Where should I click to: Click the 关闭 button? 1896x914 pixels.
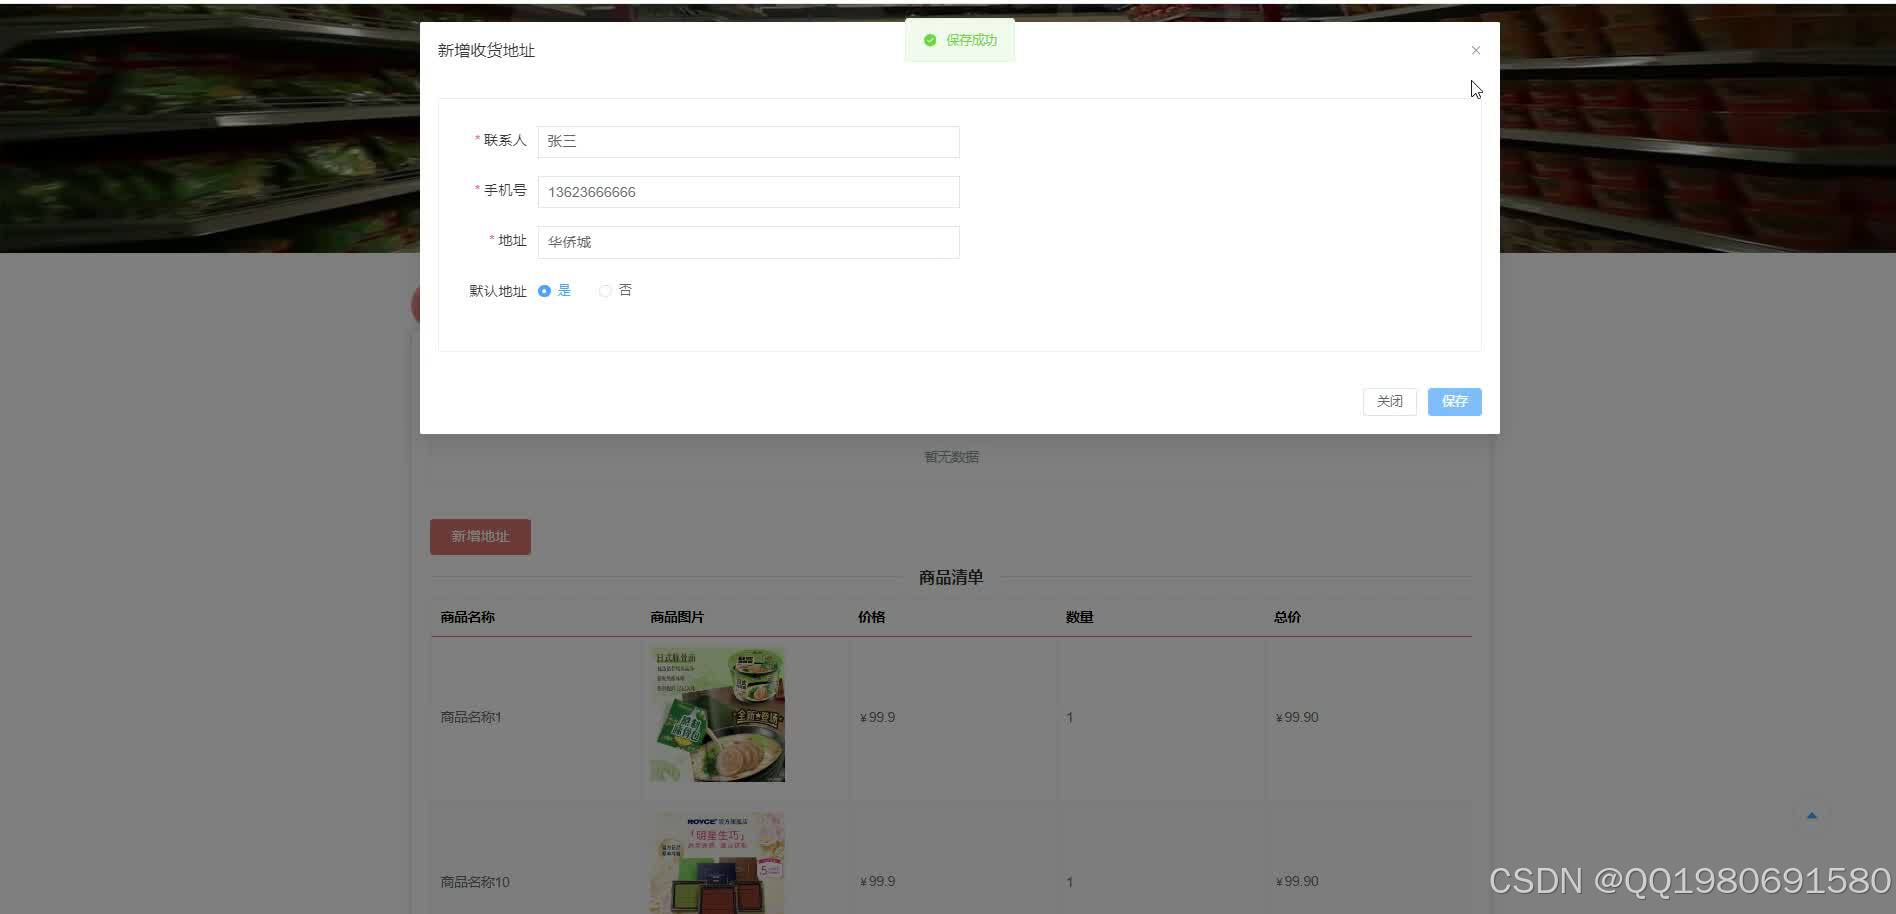[1389, 401]
